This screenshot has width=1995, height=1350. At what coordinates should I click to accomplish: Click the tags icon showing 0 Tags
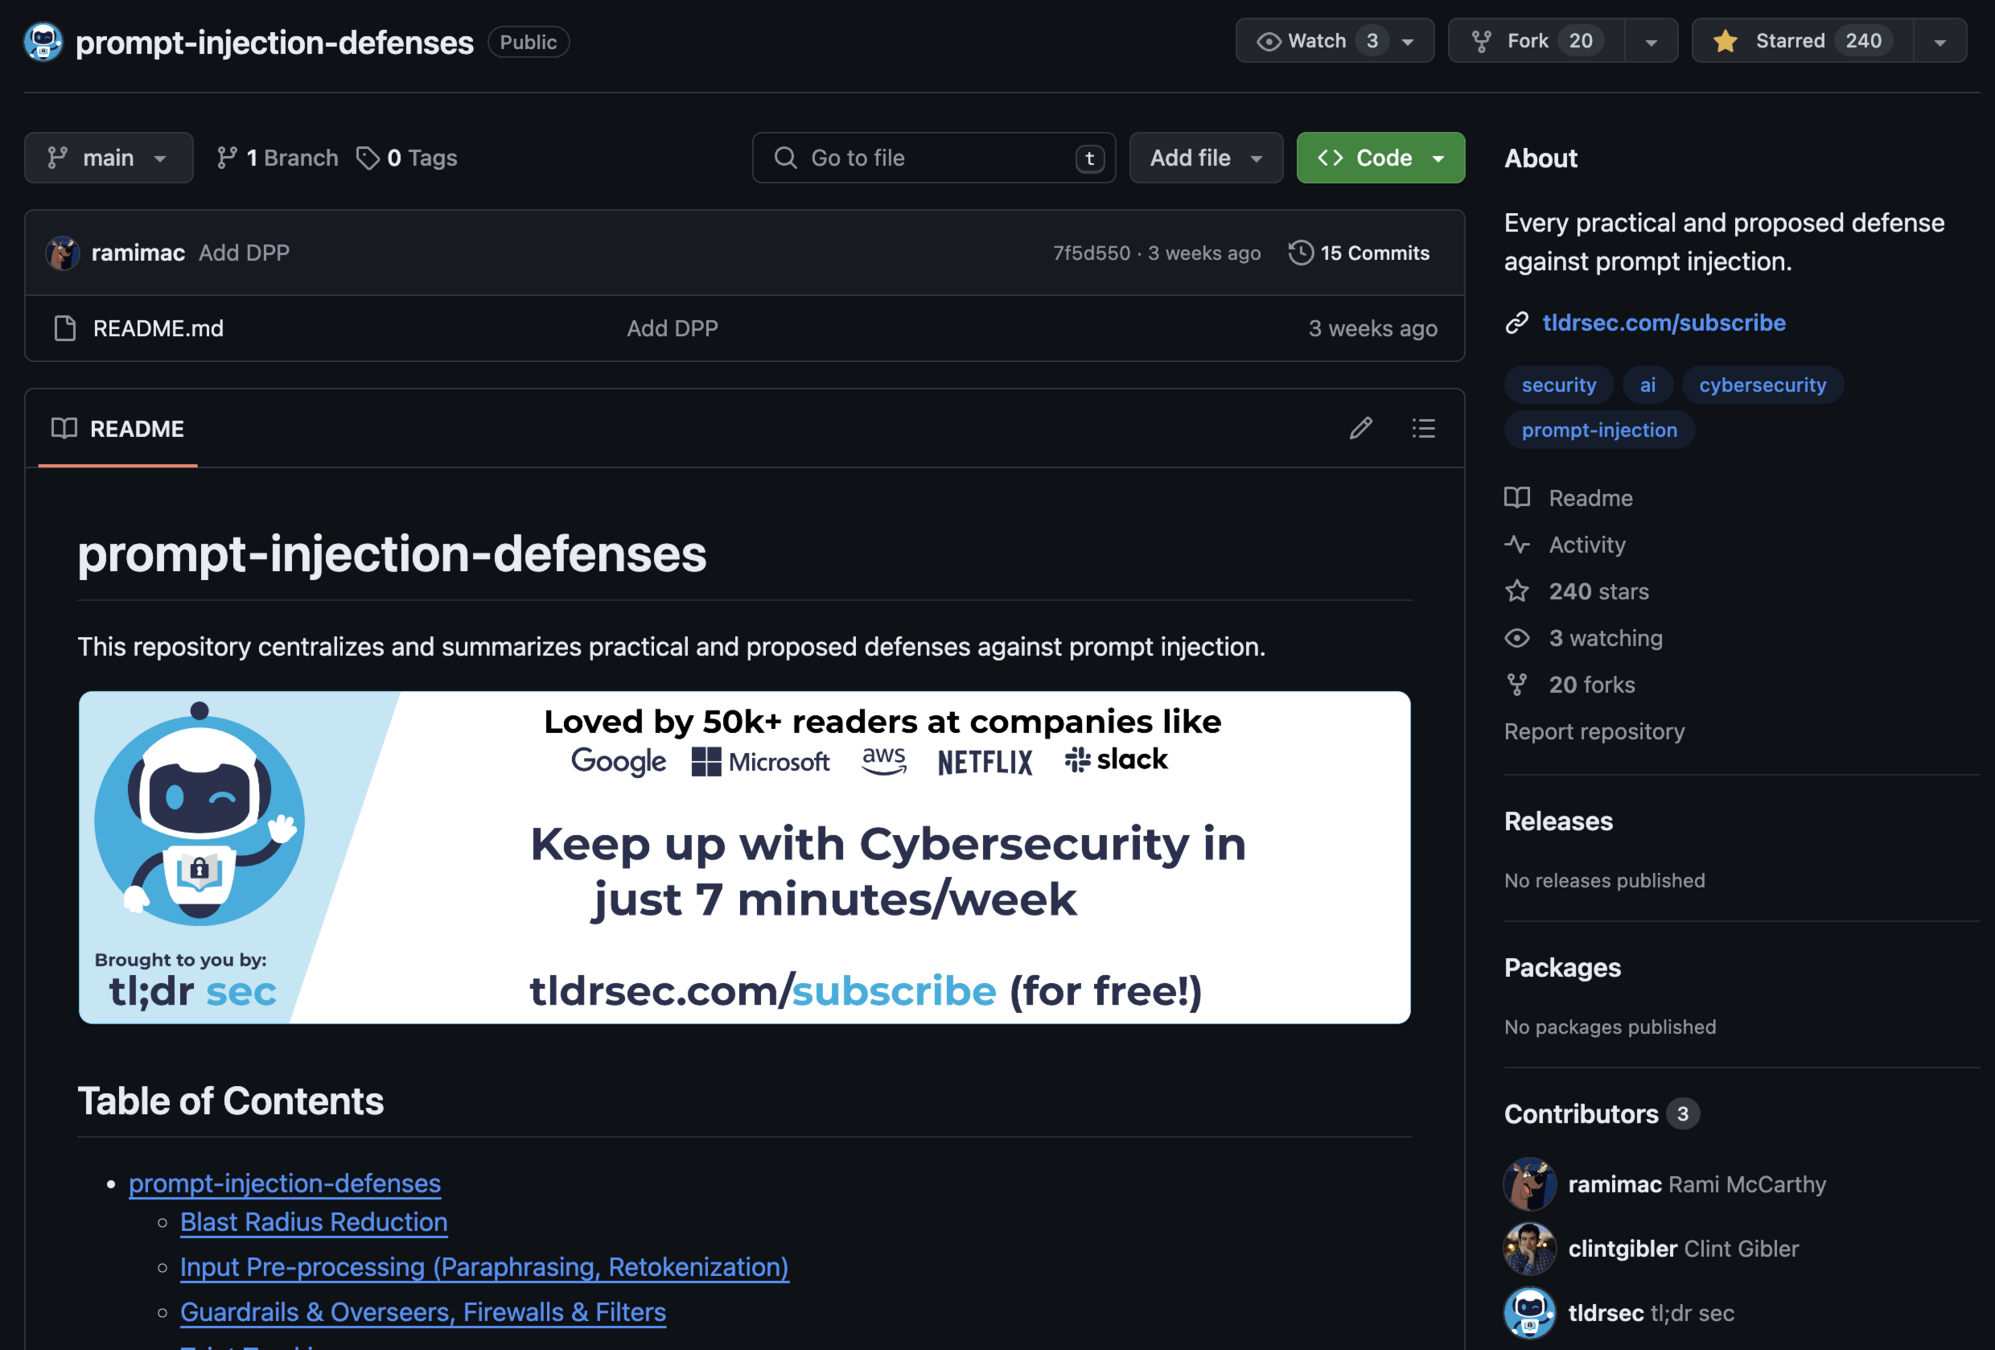[368, 158]
